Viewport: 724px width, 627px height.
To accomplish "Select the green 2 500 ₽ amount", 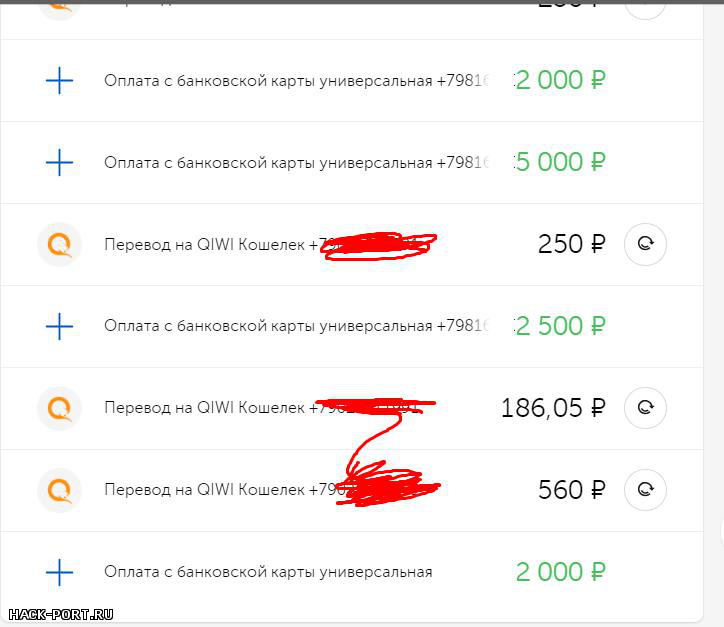I will tap(560, 326).
